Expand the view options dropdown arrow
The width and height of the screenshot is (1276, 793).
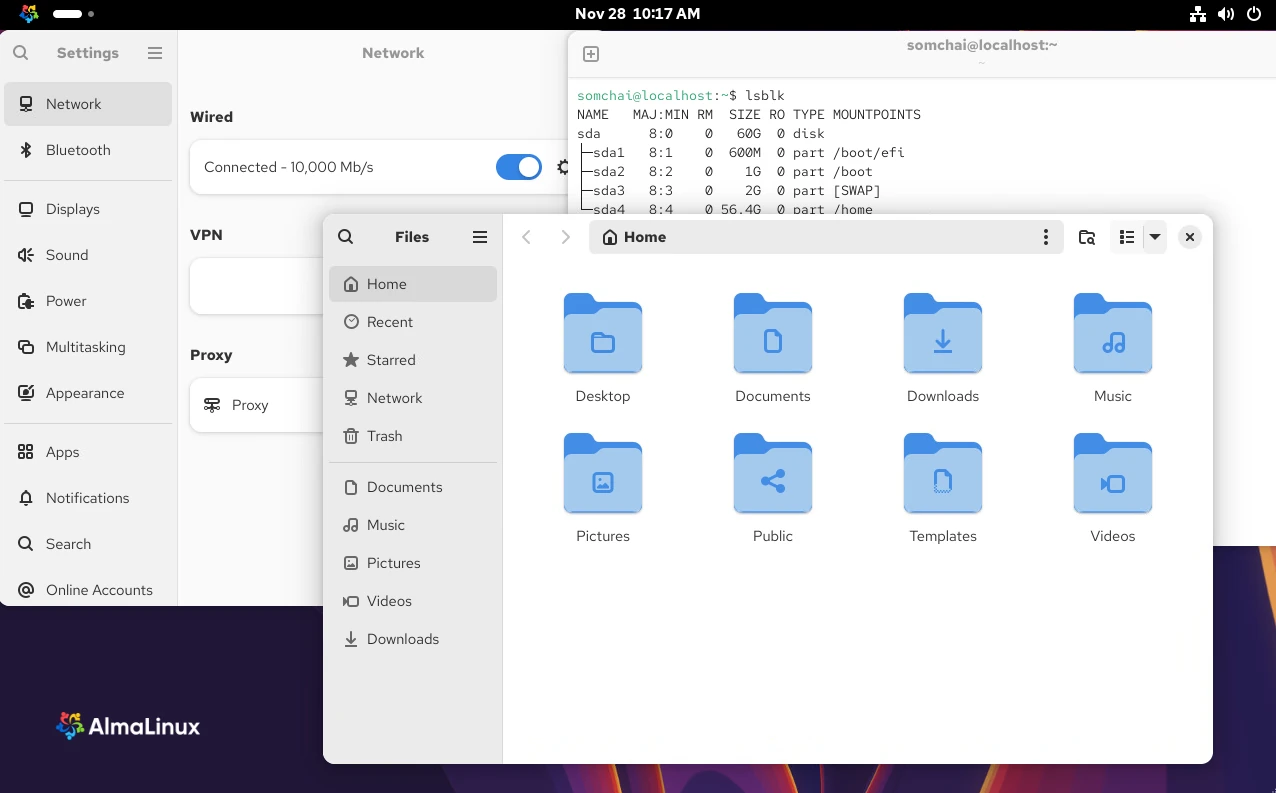[x=1155, y=237]
